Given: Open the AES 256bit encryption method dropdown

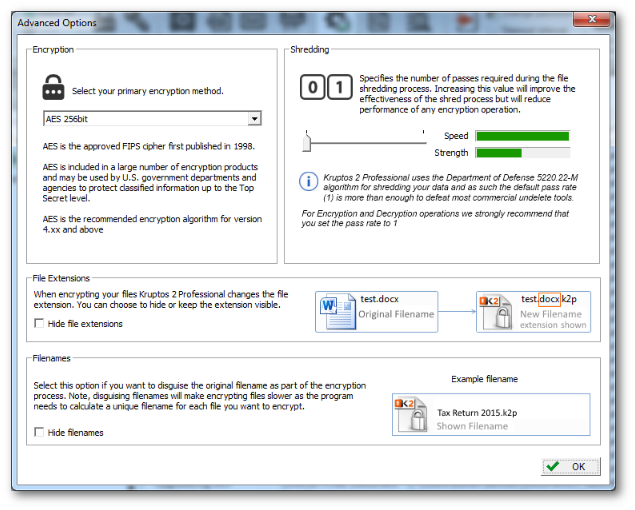Looking at the screenshot, I should pos(152,119).
